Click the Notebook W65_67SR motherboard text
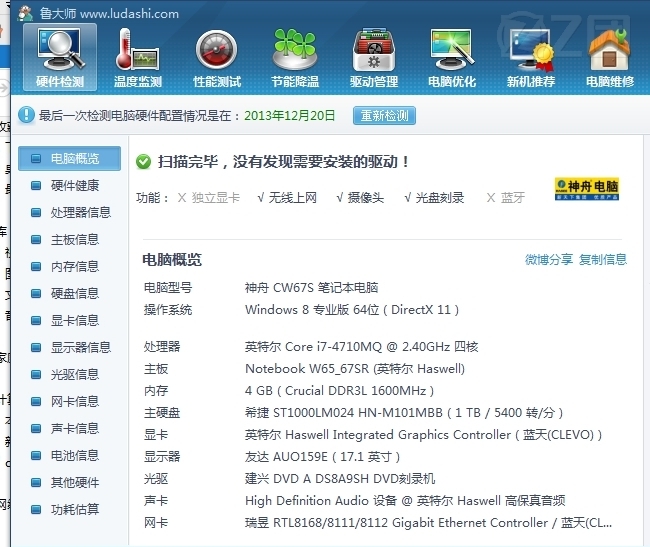The image size is (650, 547). coord(355,368)
